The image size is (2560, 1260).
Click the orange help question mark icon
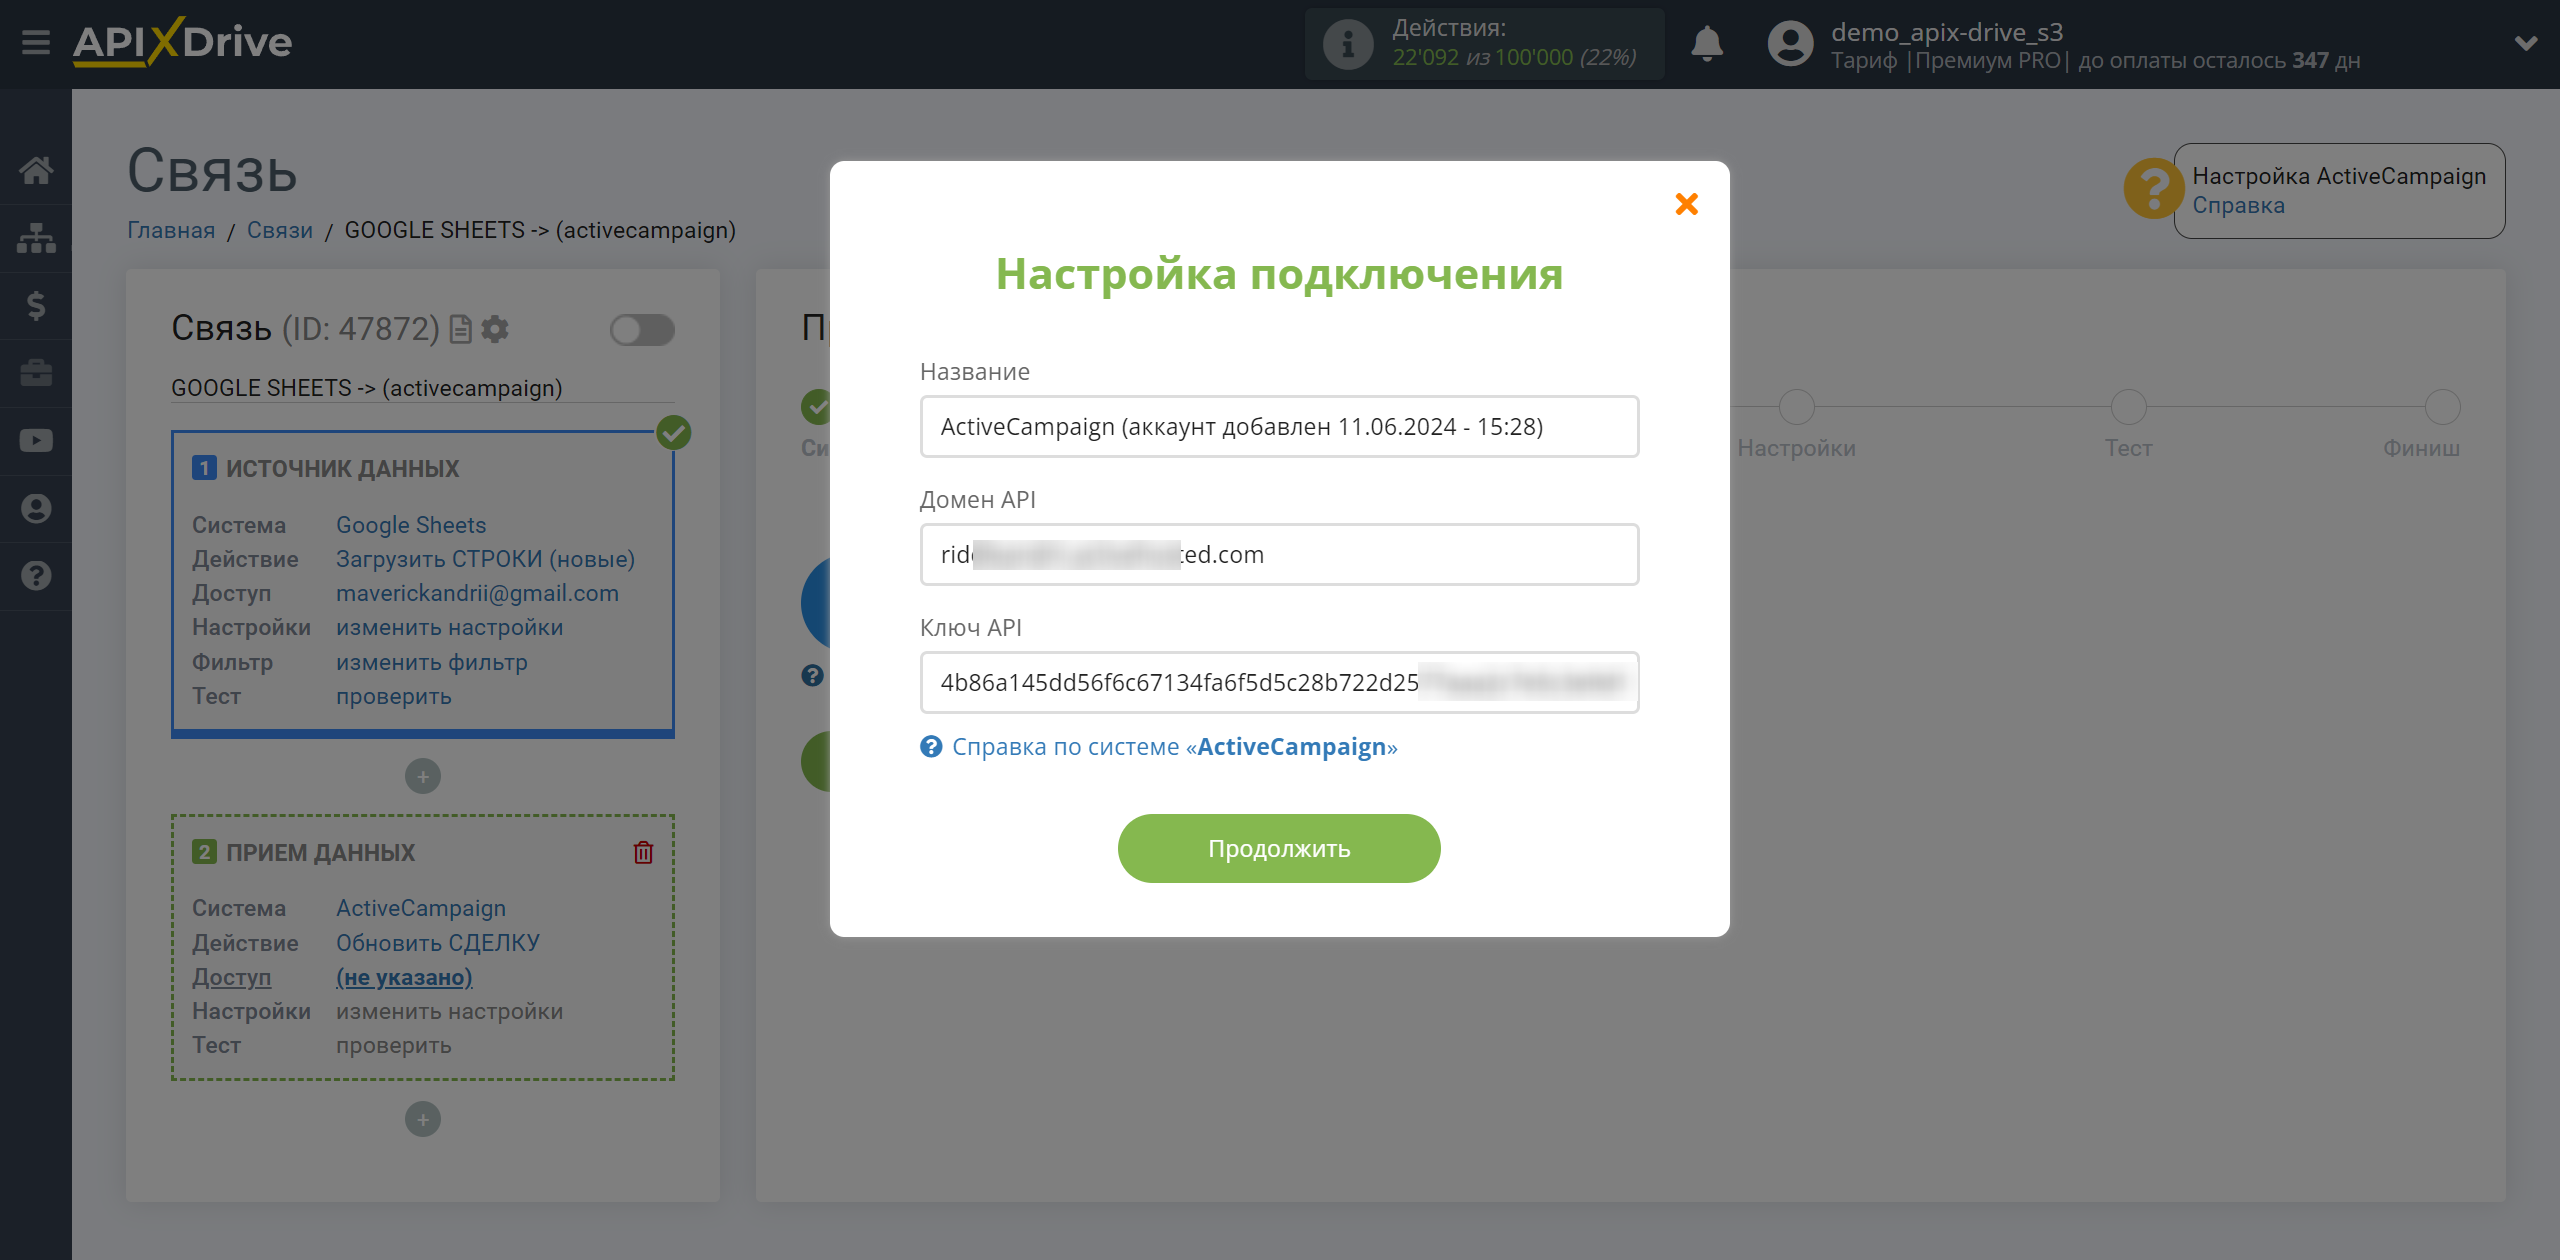[x=2153, y=188]
